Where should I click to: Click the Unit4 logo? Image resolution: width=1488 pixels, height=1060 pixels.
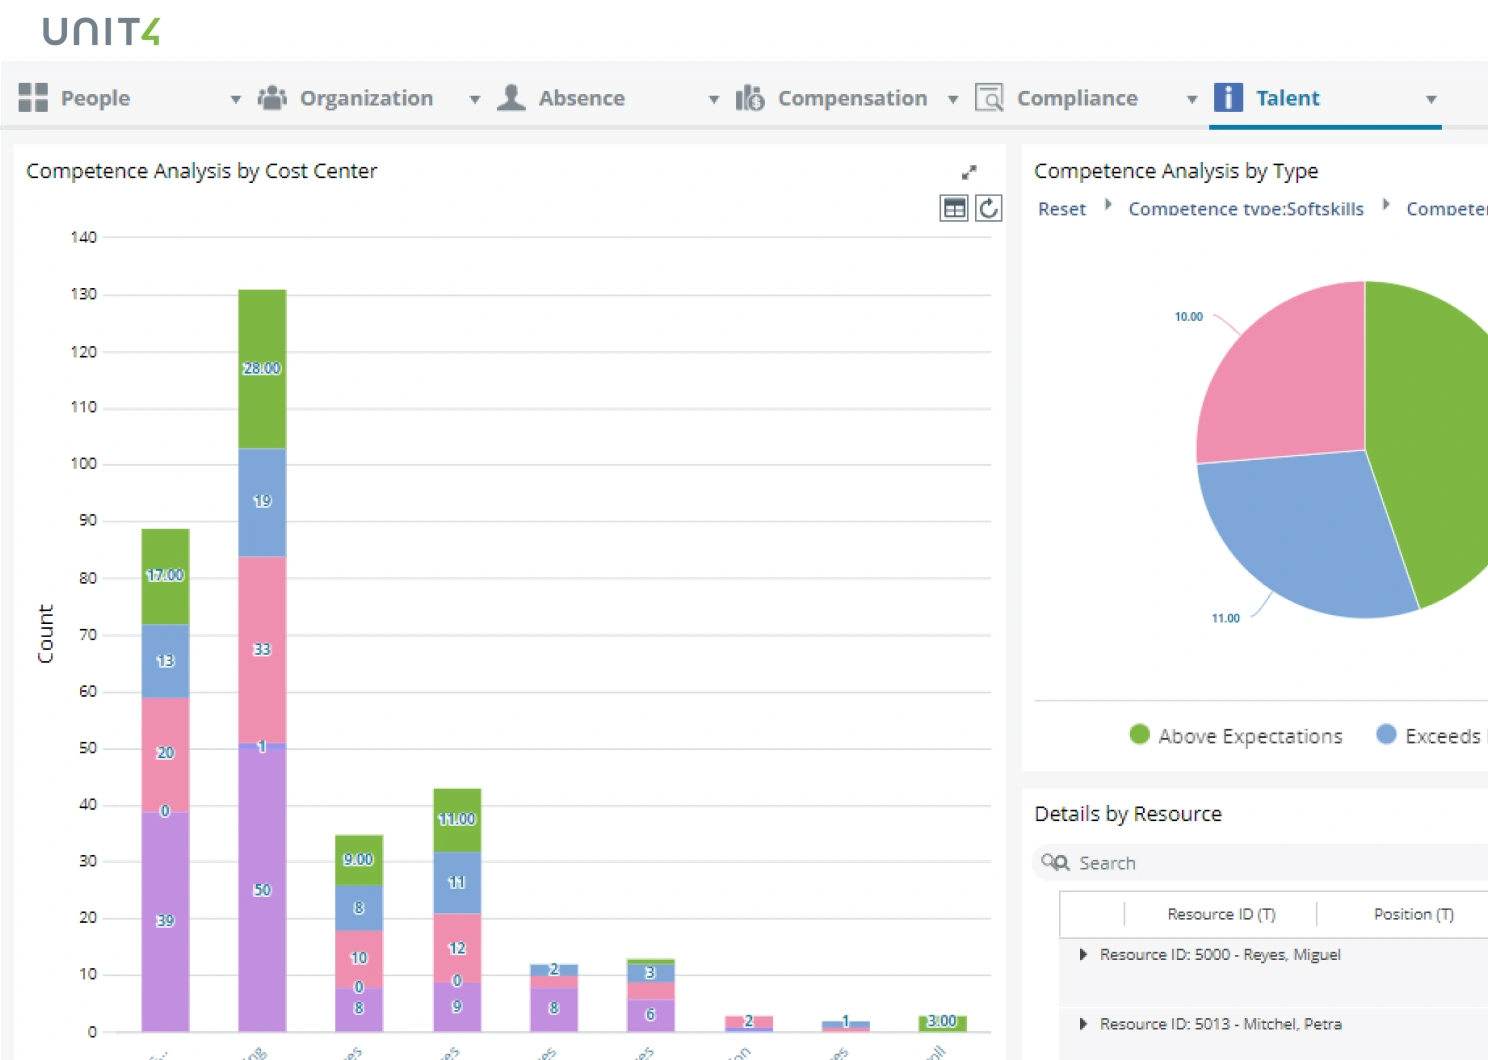[101, 32]
